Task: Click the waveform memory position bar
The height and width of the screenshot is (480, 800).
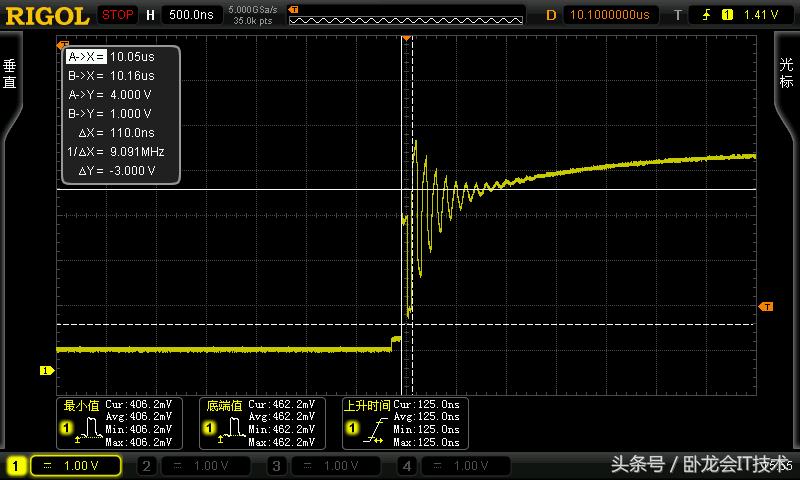Action: [405, 15]
